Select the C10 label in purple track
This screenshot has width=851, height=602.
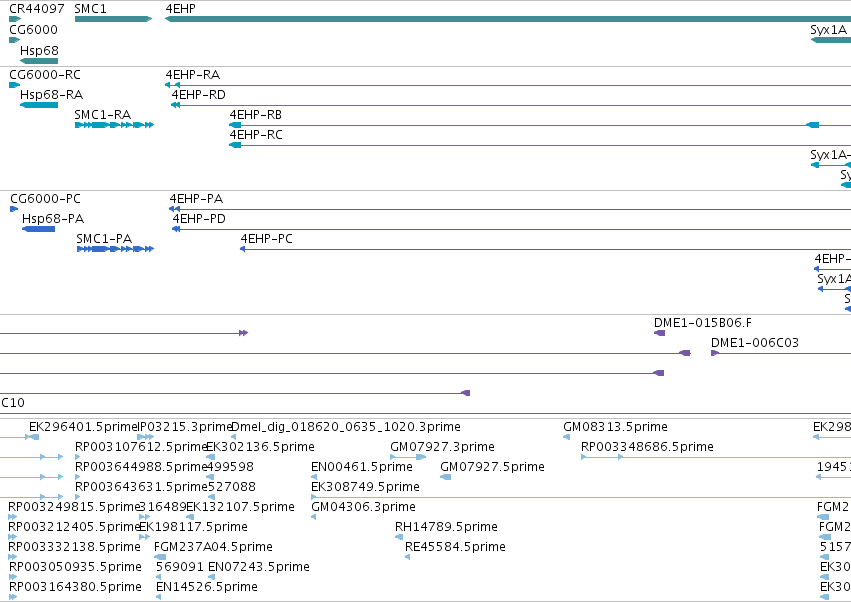pos(13,403)
